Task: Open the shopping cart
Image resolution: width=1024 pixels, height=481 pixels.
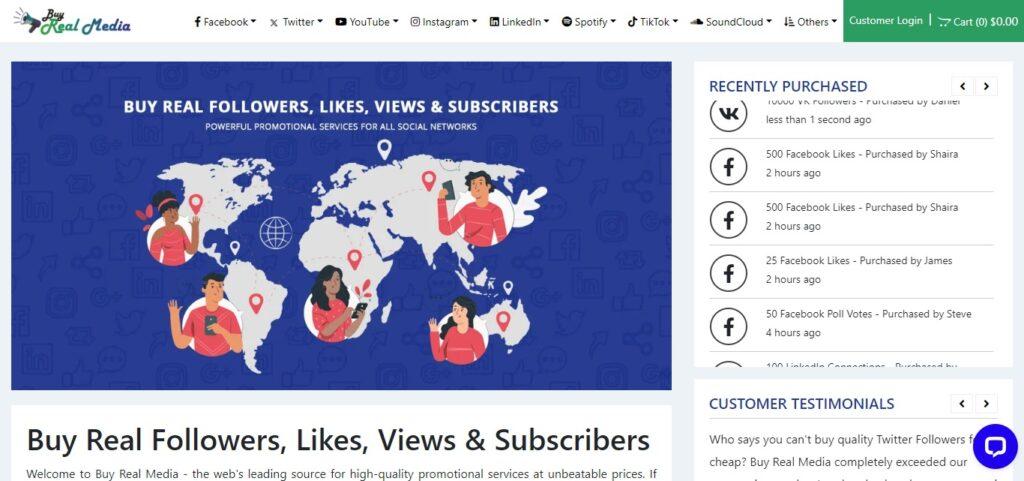Action: click(x=978, y=22)
